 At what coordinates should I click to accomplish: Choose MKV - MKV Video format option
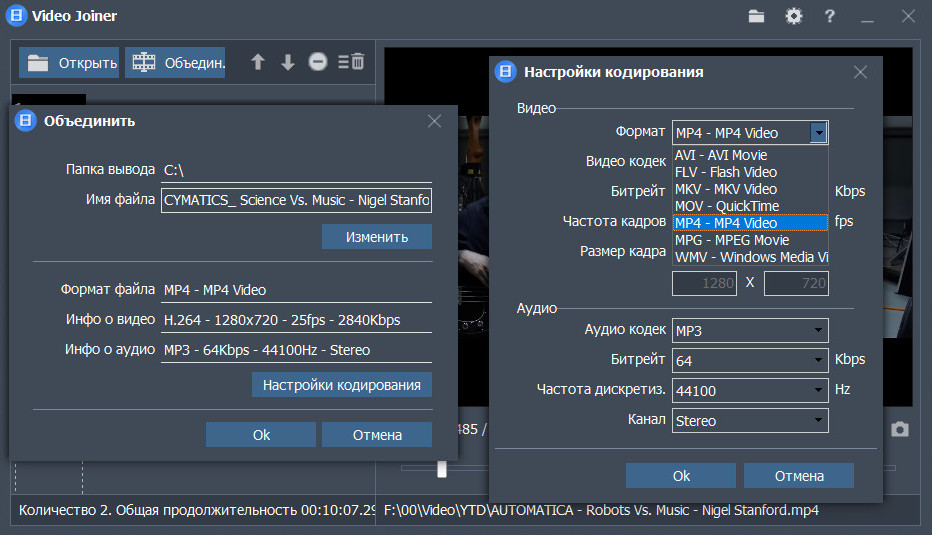[x=726, y=189]
